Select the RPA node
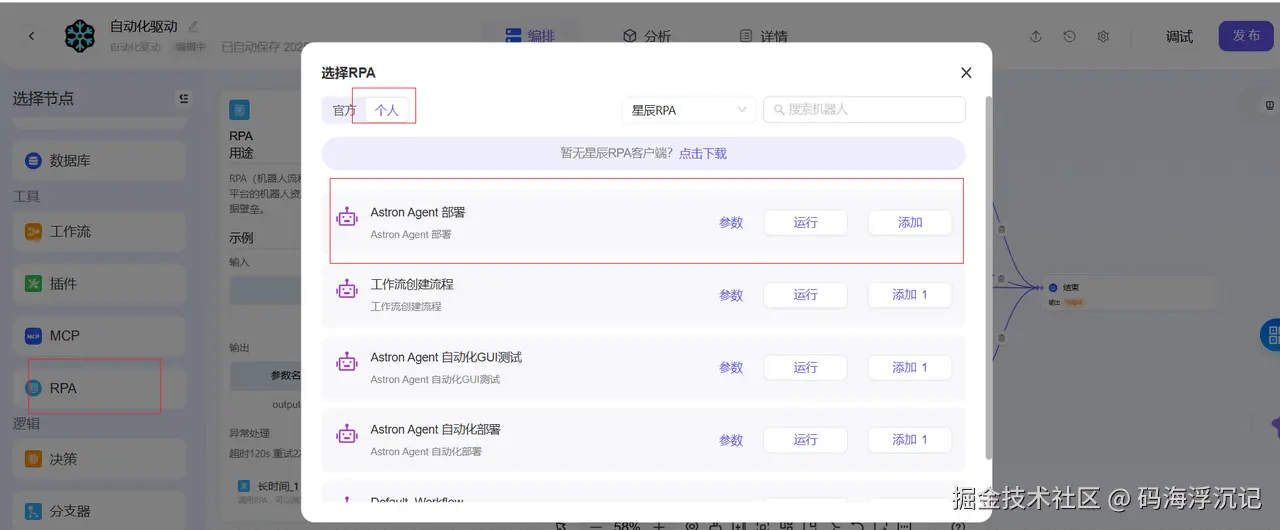Image resolution: width=1280 pixels, height=530 pixels. (99, 388)
